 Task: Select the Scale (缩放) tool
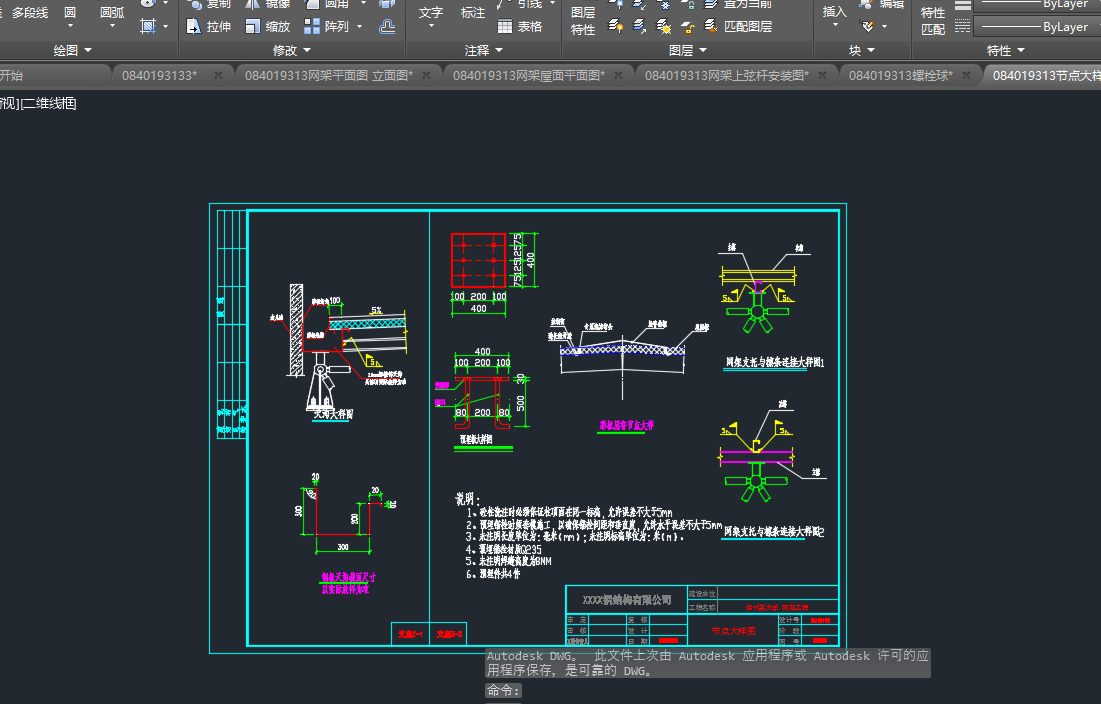(267, 27)
